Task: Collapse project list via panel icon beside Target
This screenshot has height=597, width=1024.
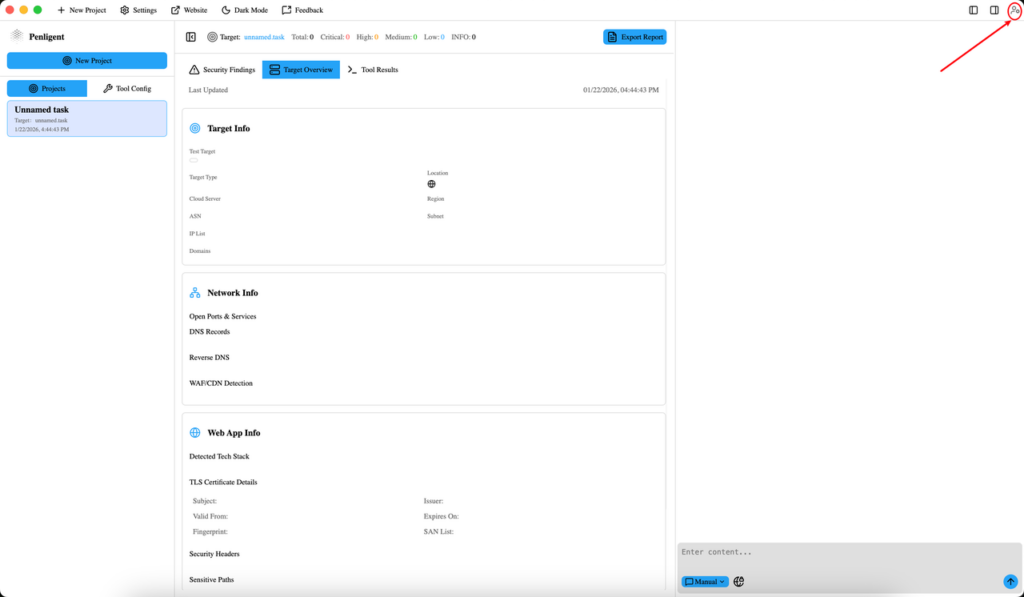Action: pyautogui.click(x=191, y=37)
